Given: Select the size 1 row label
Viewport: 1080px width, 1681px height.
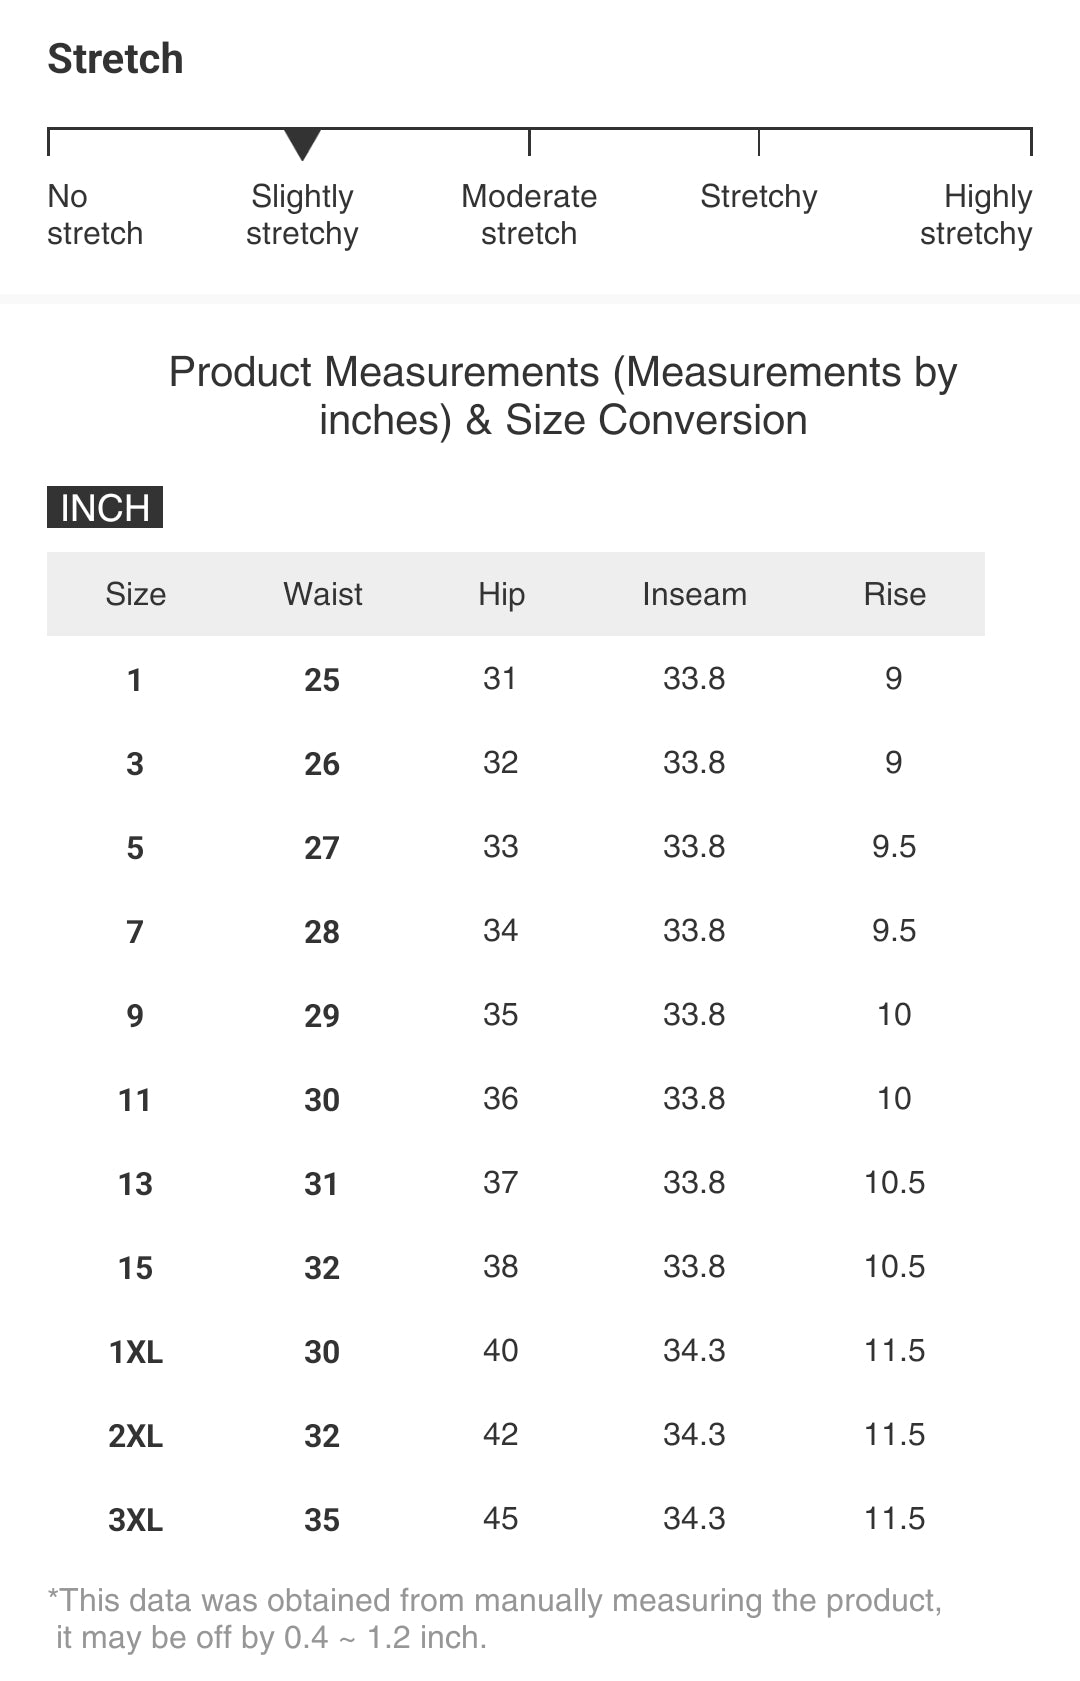Looking at the screenshot, I should [135, 680].
